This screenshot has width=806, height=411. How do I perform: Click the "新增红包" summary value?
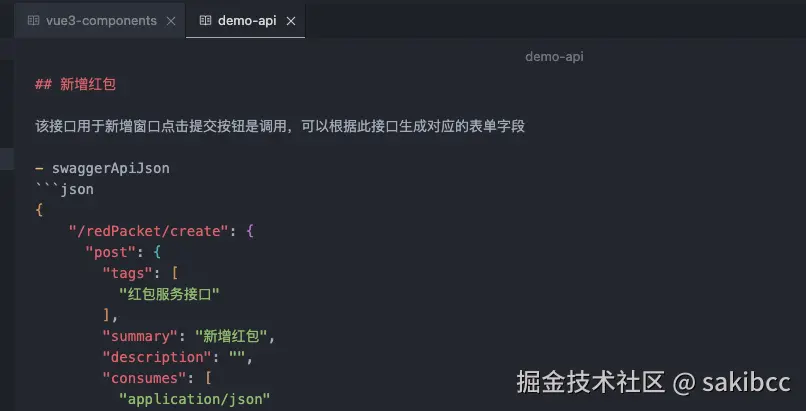(231, 337)
